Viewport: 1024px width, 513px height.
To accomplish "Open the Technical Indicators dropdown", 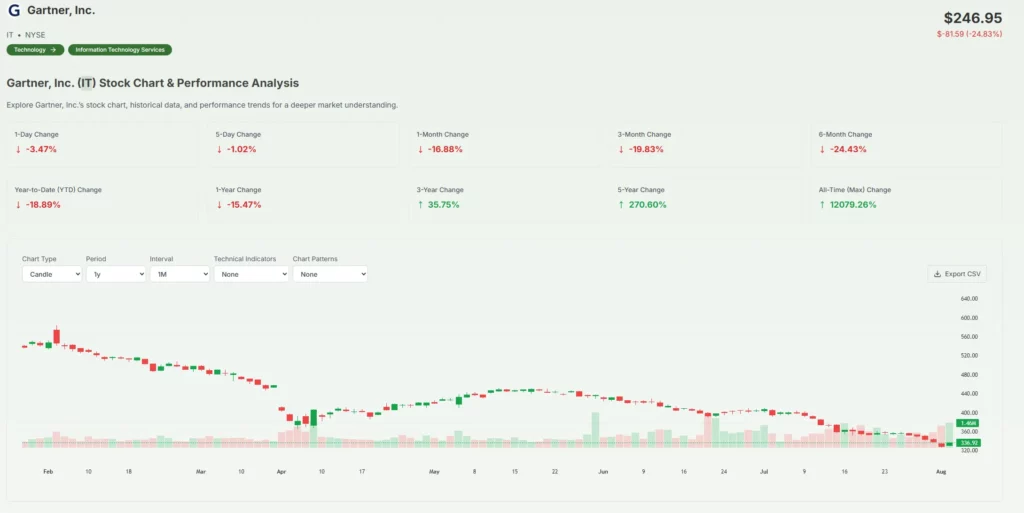I will [251, 274].
